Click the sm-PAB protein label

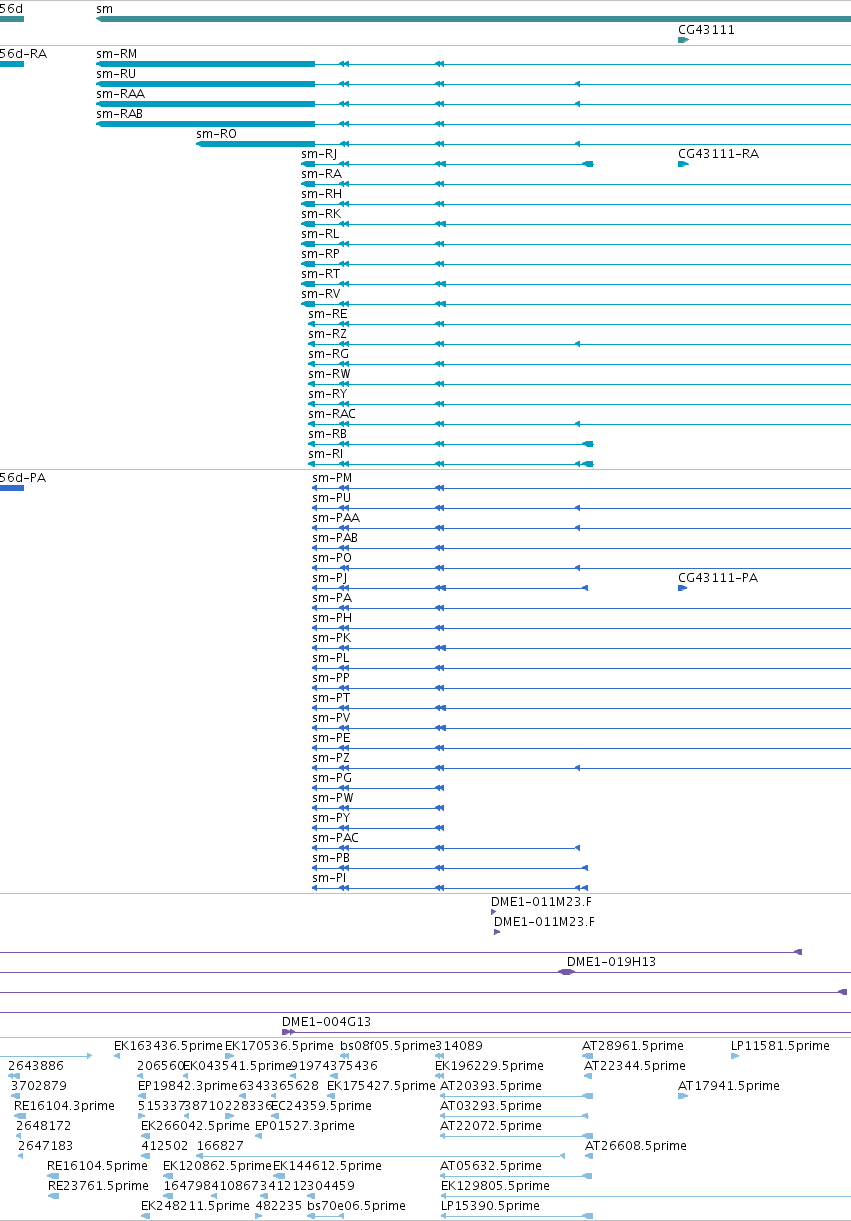pyautogui.click(x=335, y=538)
